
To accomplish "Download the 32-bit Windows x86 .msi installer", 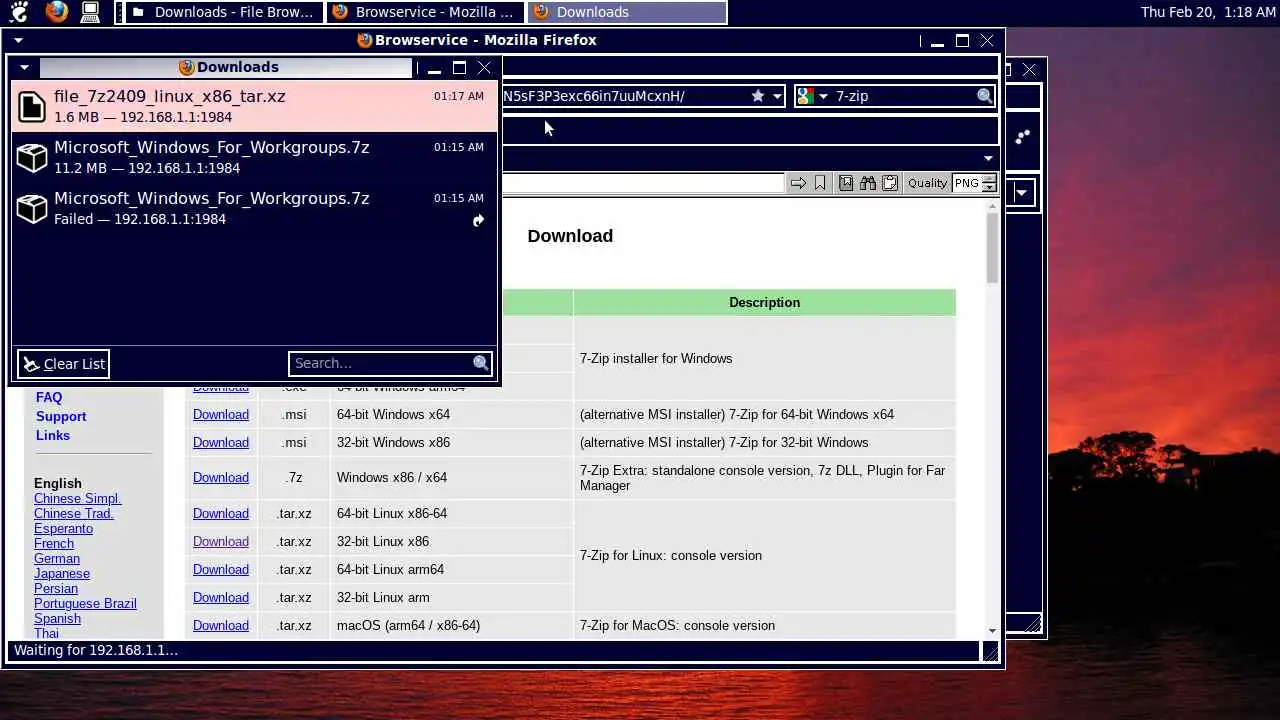I will pyautogui.click(x=221, y=442).
